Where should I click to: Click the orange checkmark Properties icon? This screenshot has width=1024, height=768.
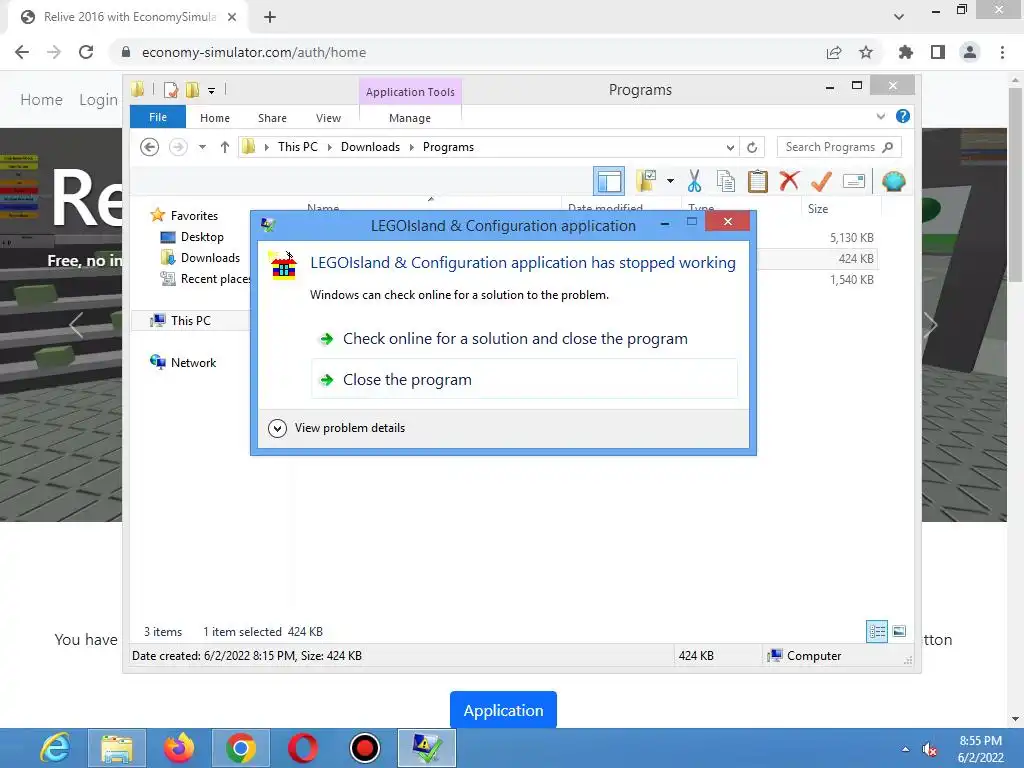click(x=821, y=181)
